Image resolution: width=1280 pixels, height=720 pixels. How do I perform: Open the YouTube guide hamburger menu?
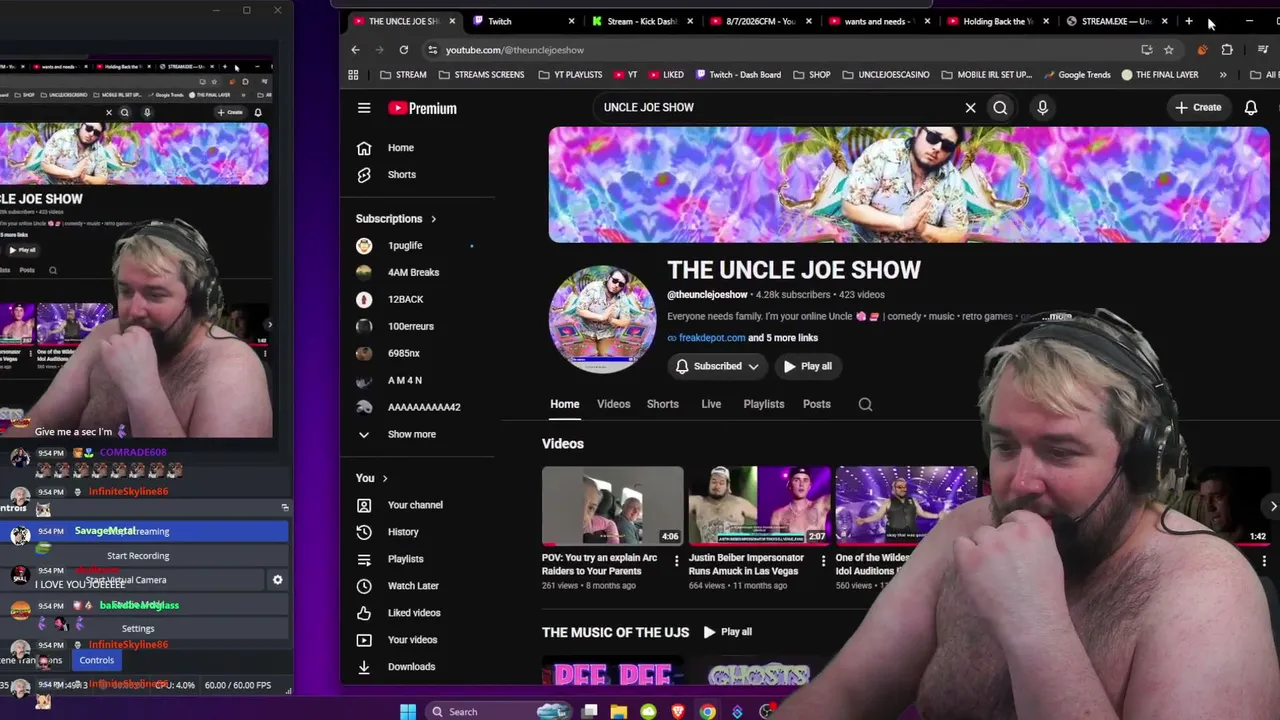click(x=364, y=108)
